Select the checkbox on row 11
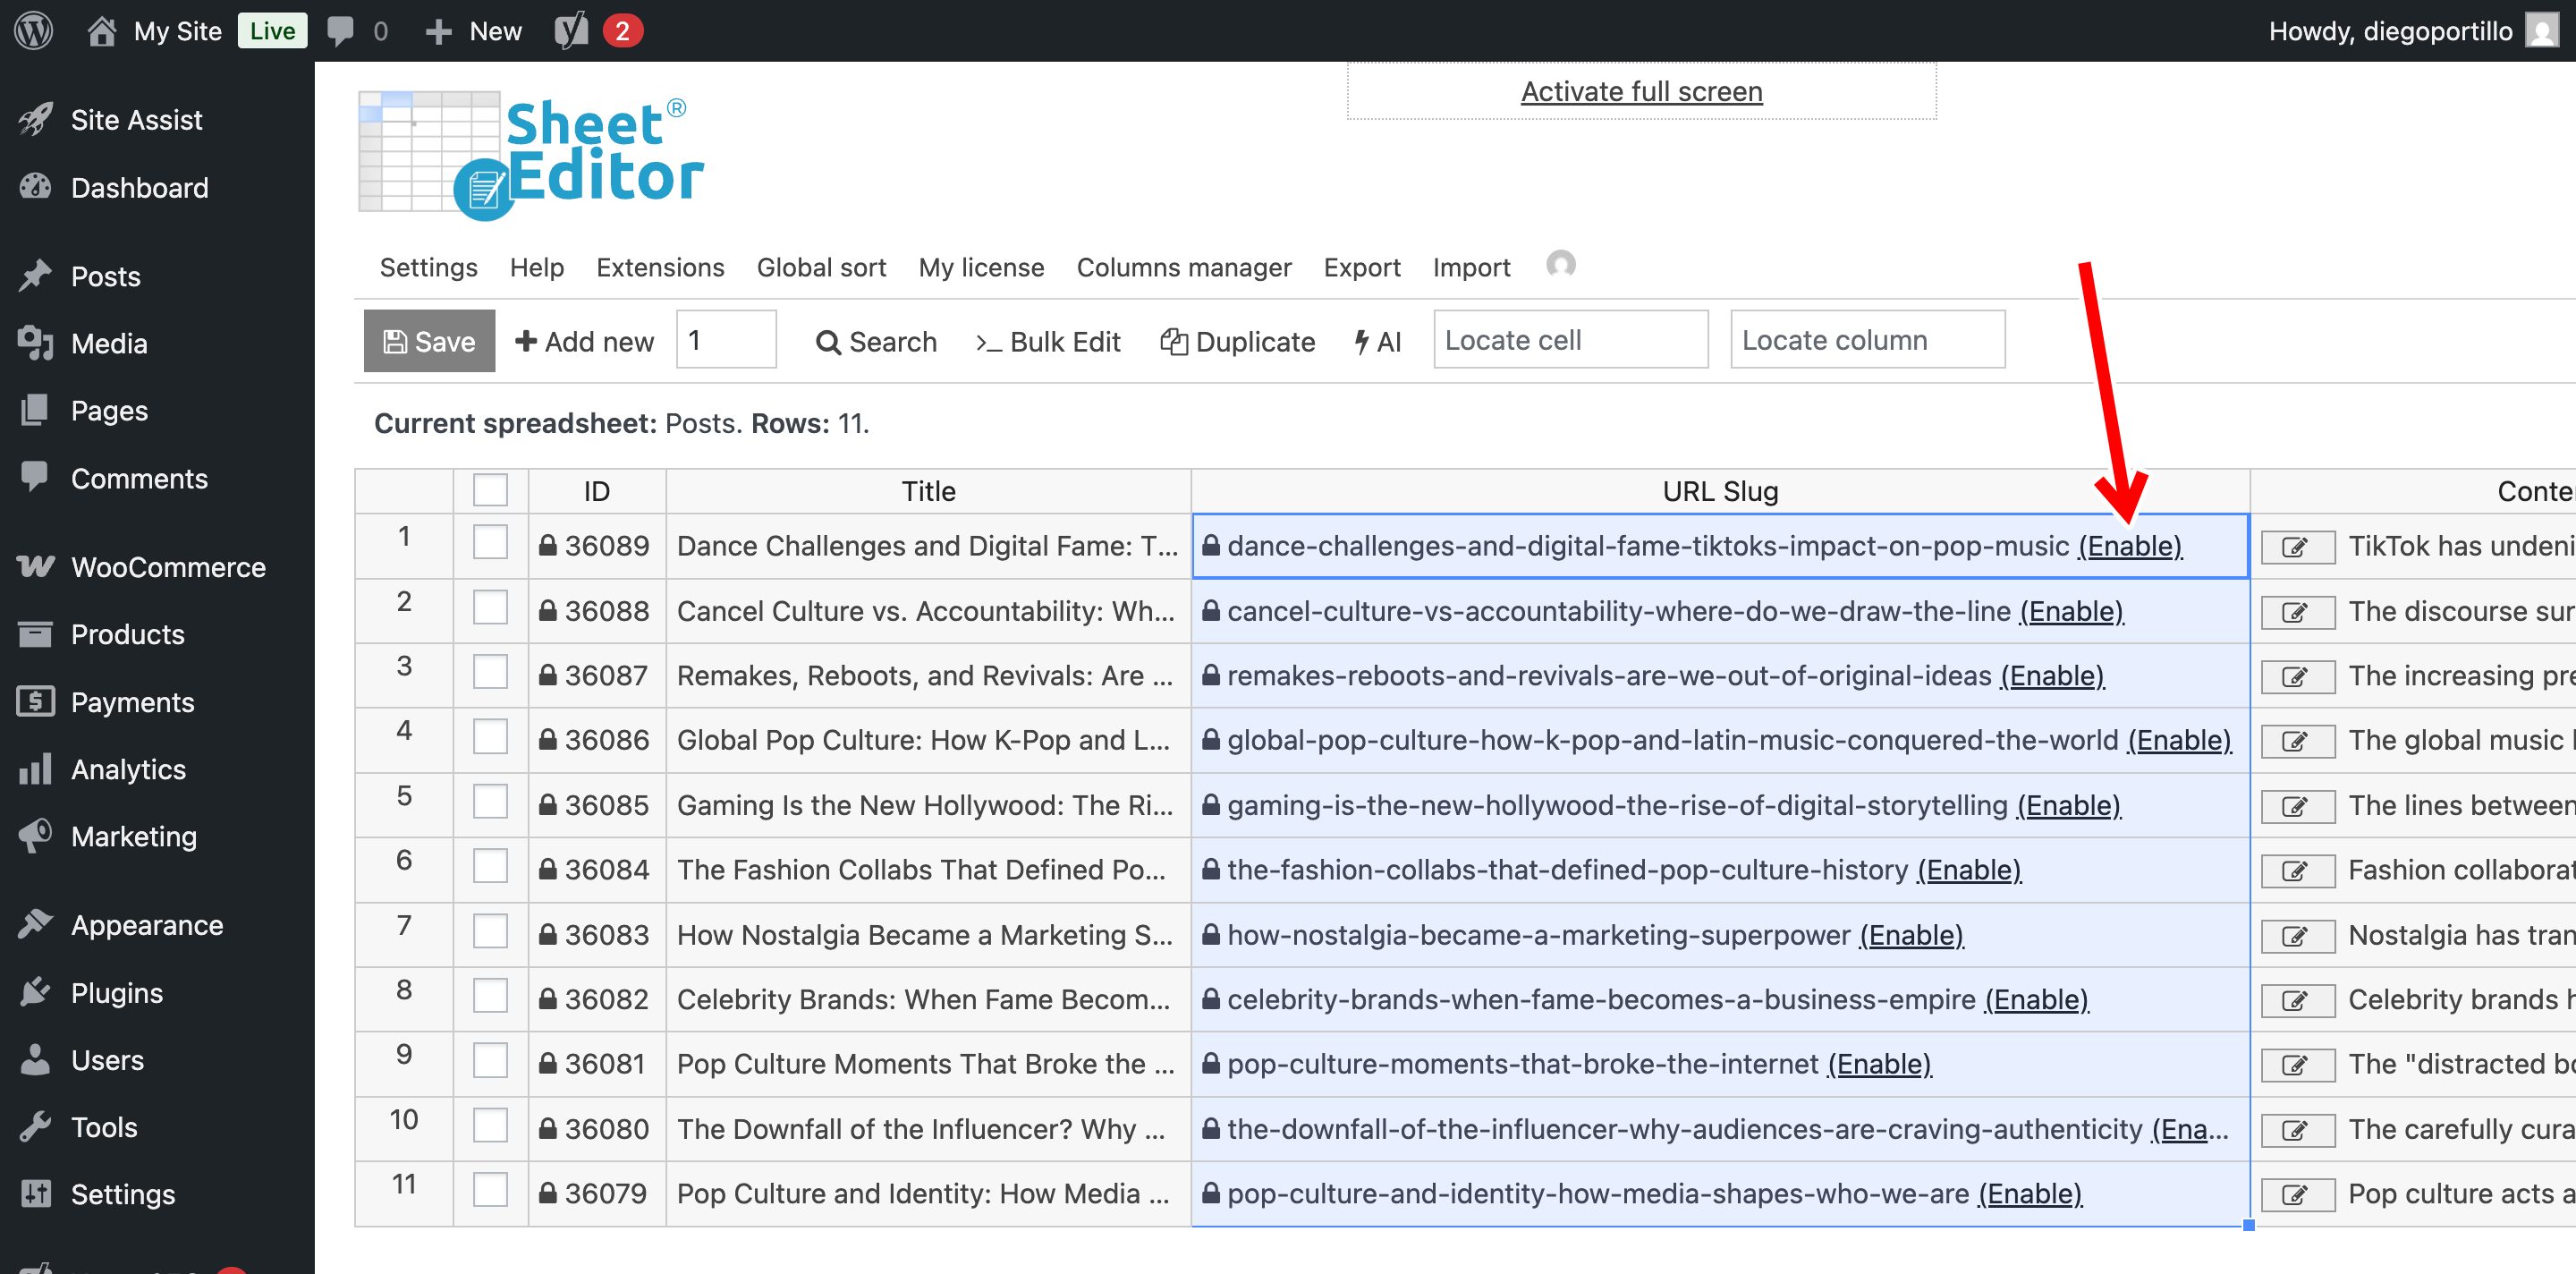 coord(490,1190)
